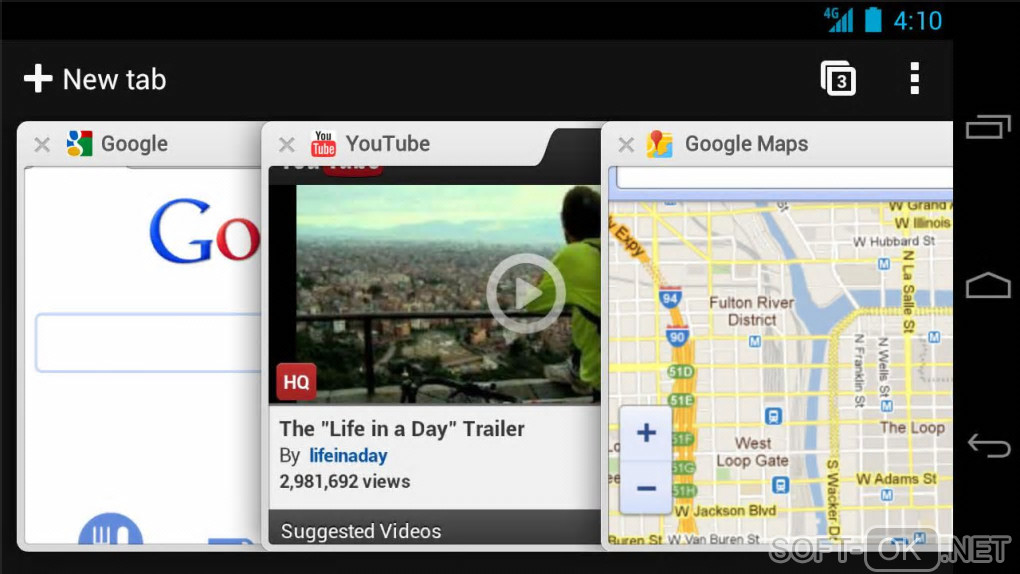
Task: Tap the Android back button
Action: tap(989, 445)
